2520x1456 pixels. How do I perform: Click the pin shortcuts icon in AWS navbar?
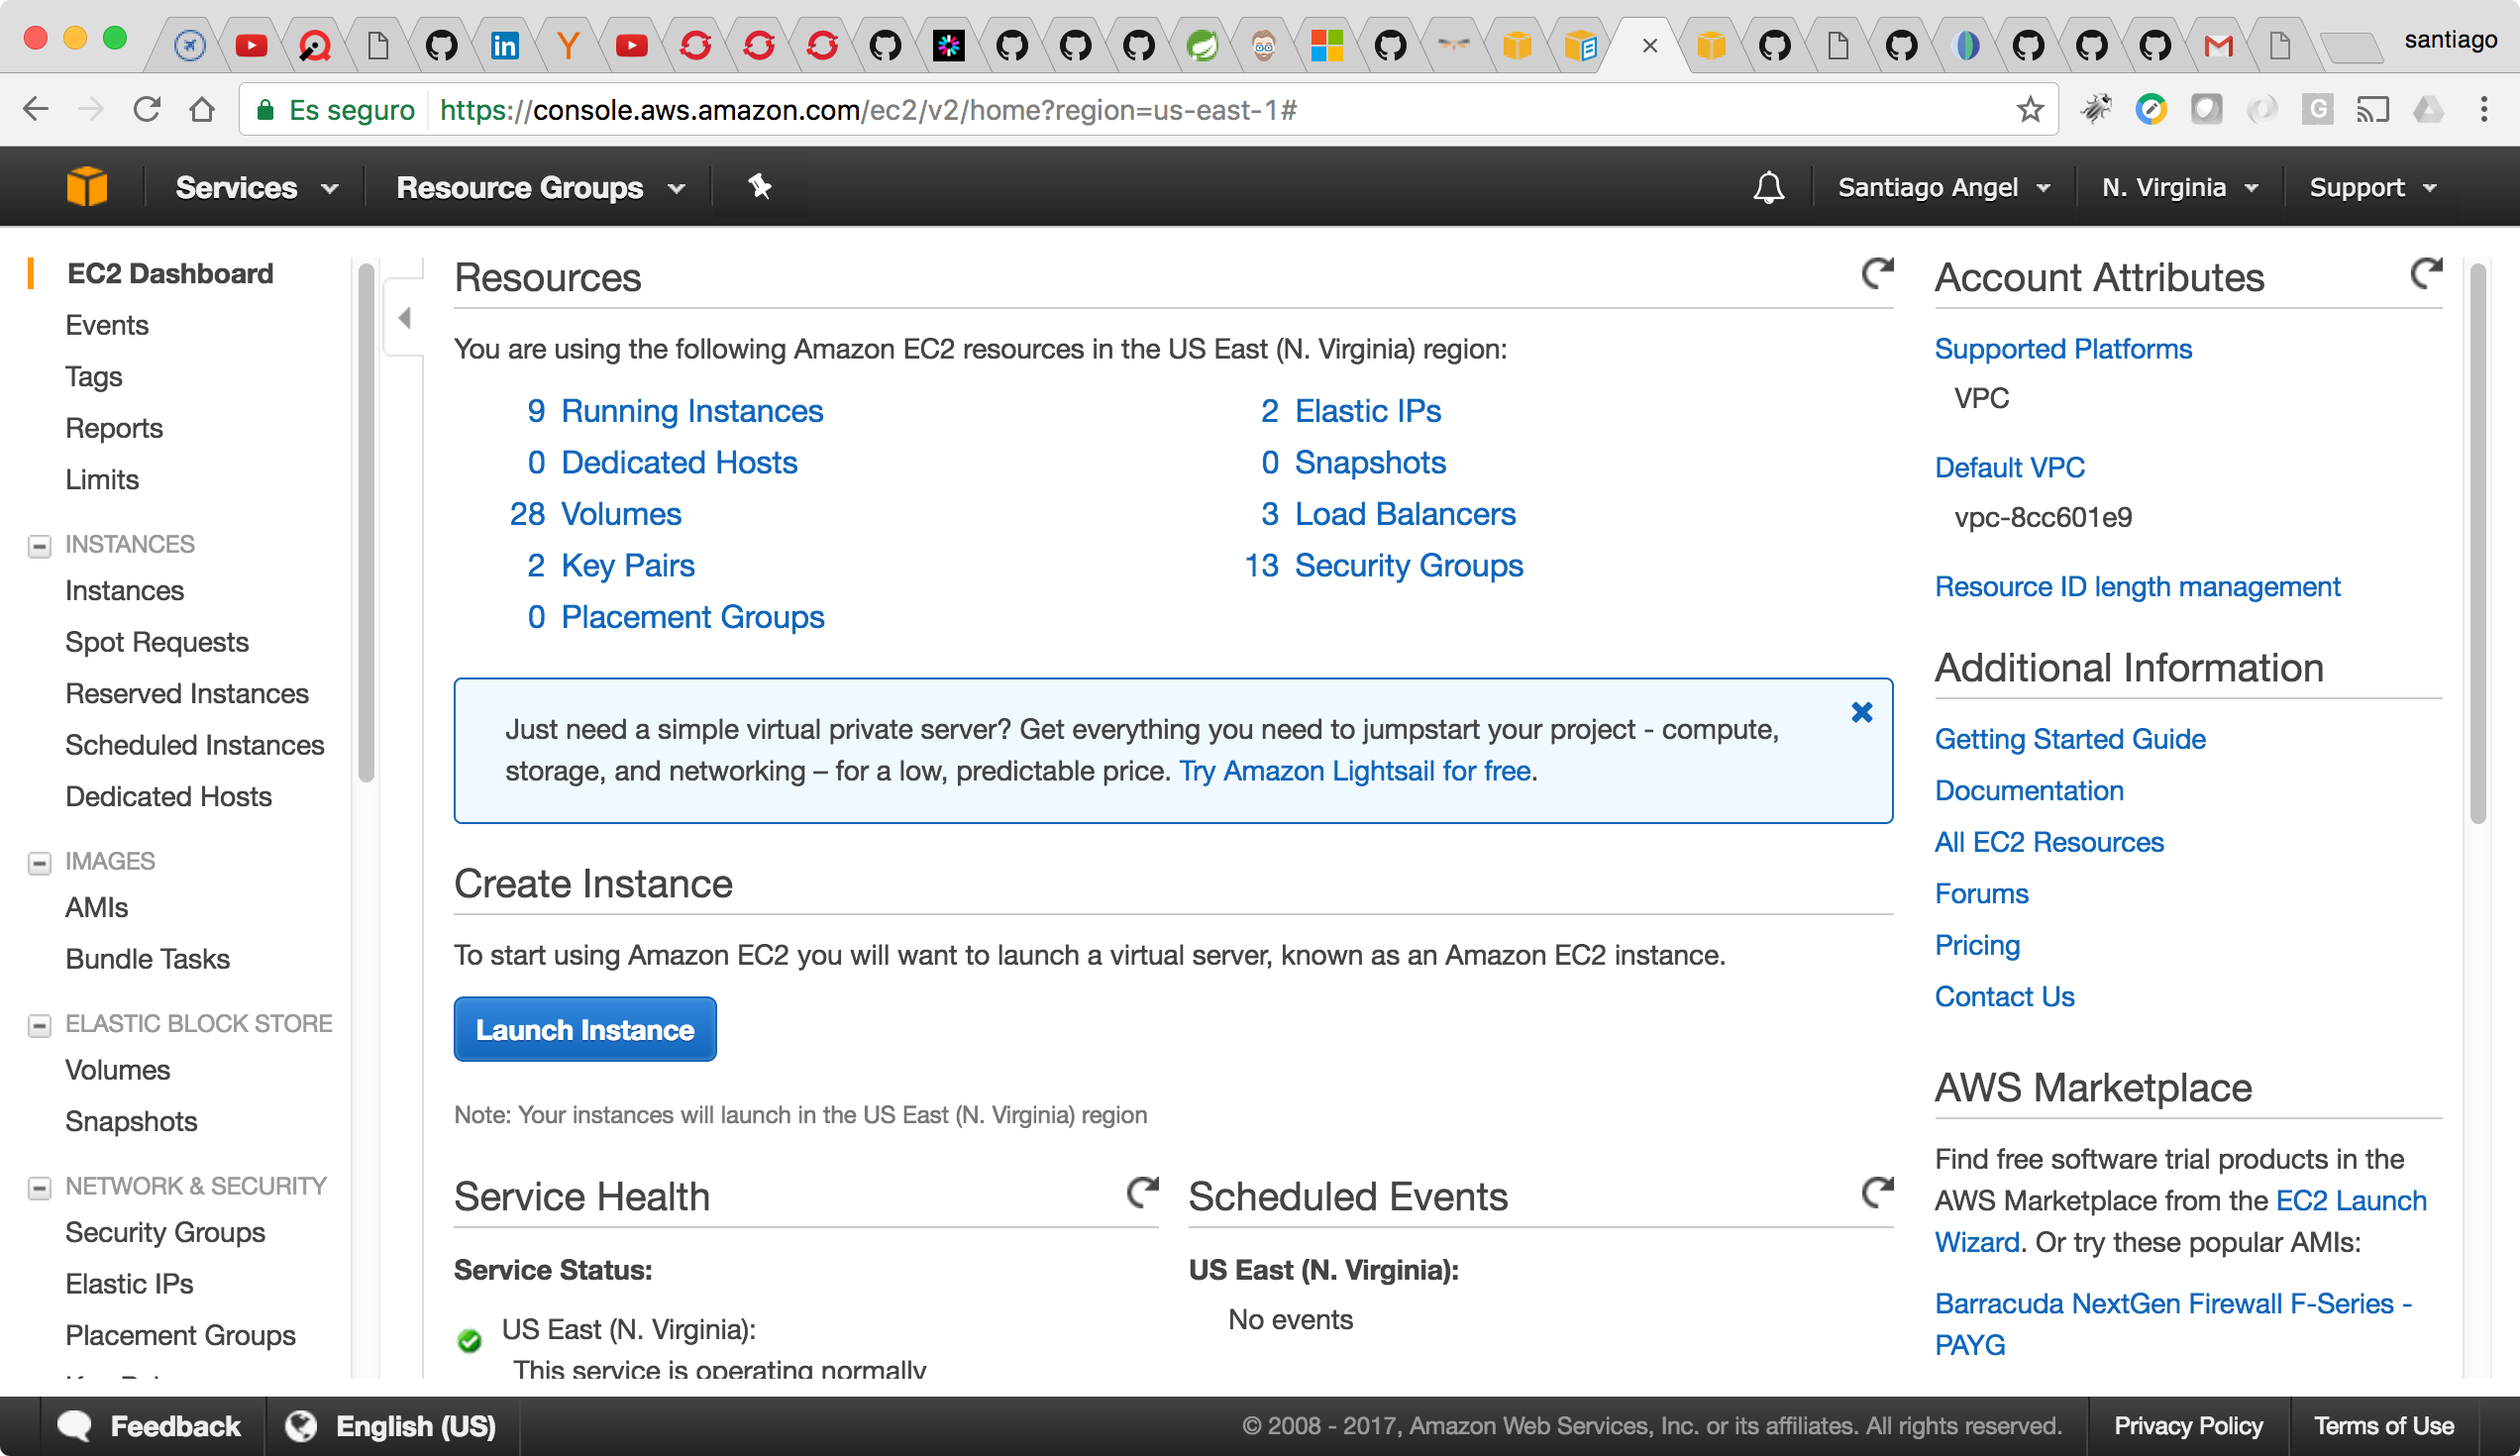pos(760,186)
